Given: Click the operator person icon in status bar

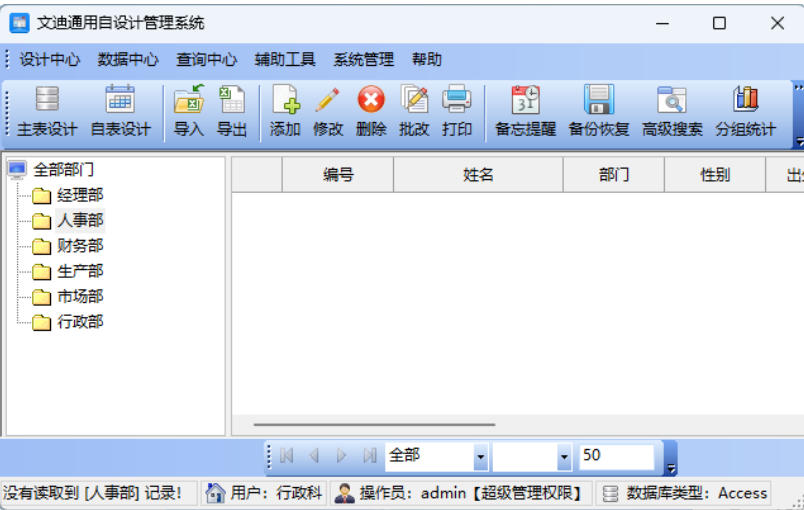Looking at the screenshot, I should pyautogui.click(x=345, y=493).
